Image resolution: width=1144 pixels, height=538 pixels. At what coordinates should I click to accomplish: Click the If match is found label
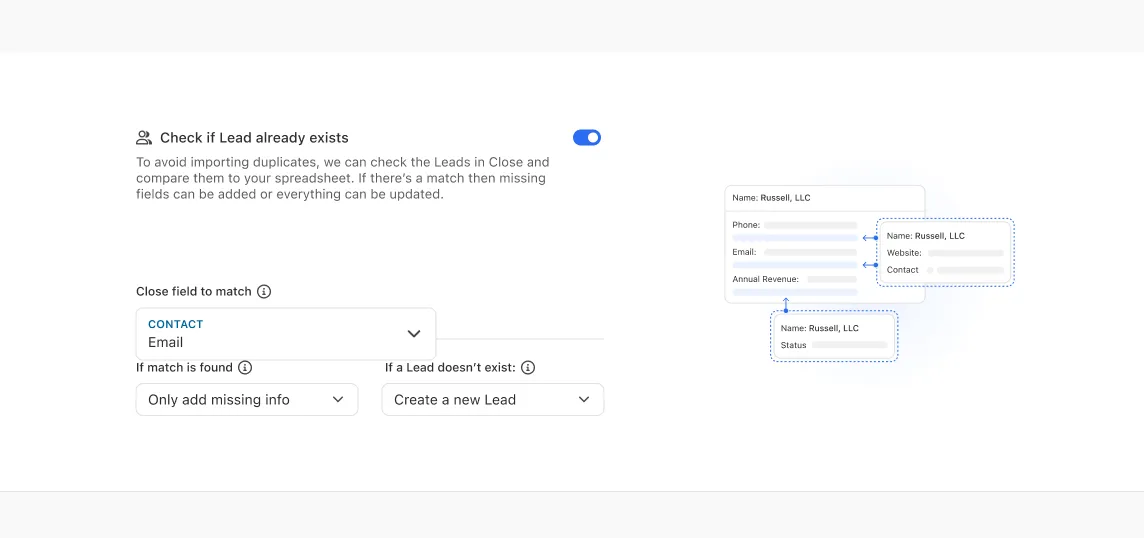coord(184,368)
